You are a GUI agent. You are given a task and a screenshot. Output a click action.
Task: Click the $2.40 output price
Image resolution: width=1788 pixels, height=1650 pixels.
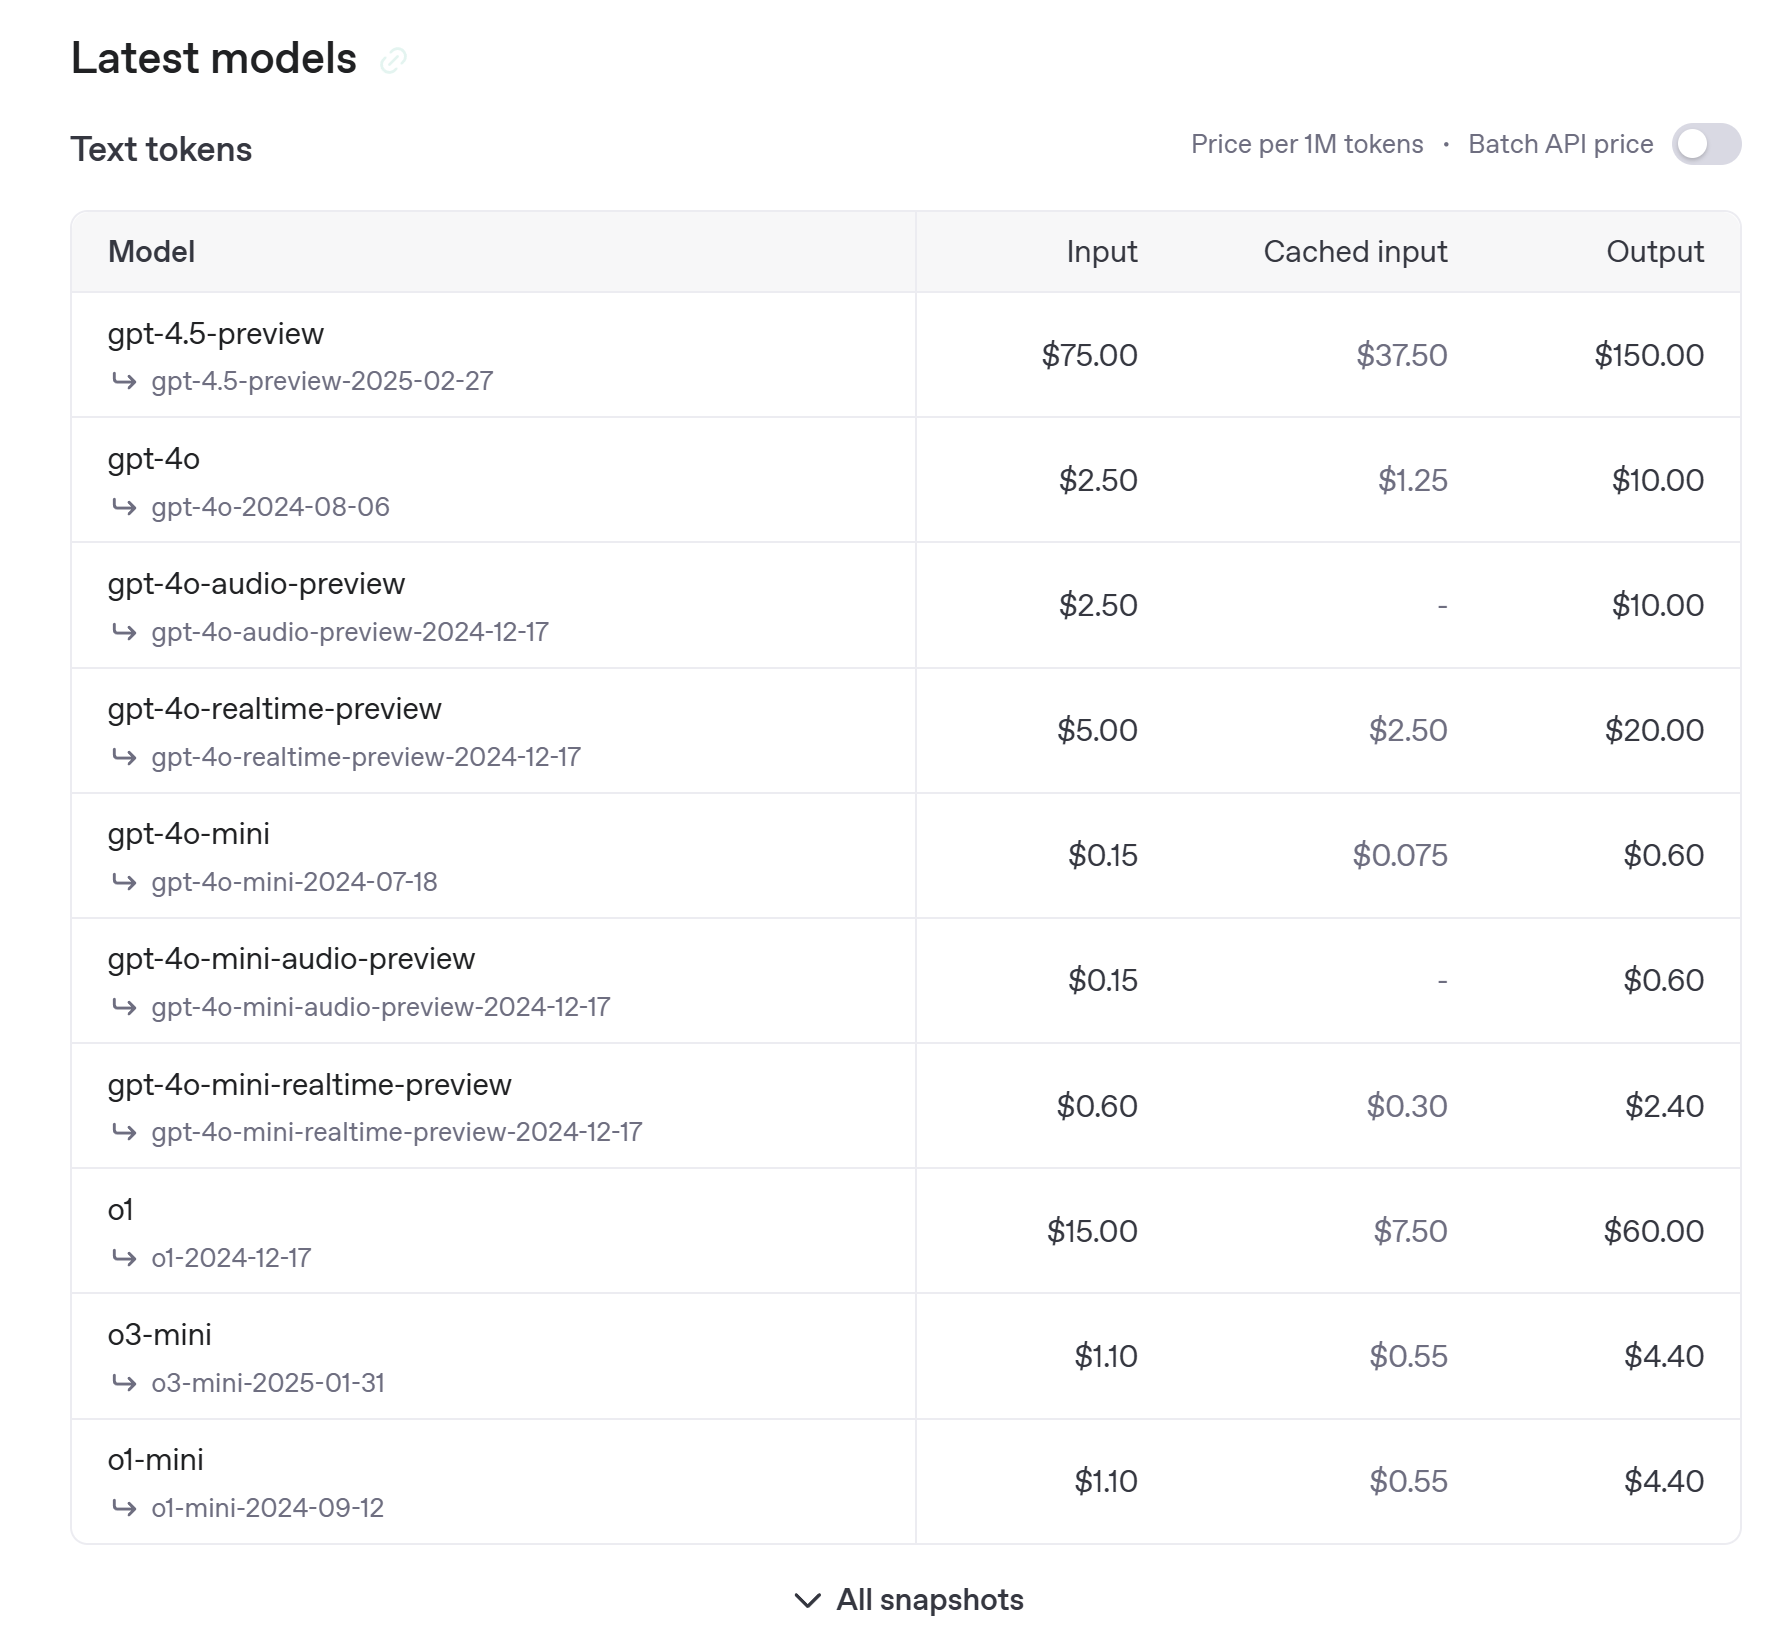pos(1664,1106)
